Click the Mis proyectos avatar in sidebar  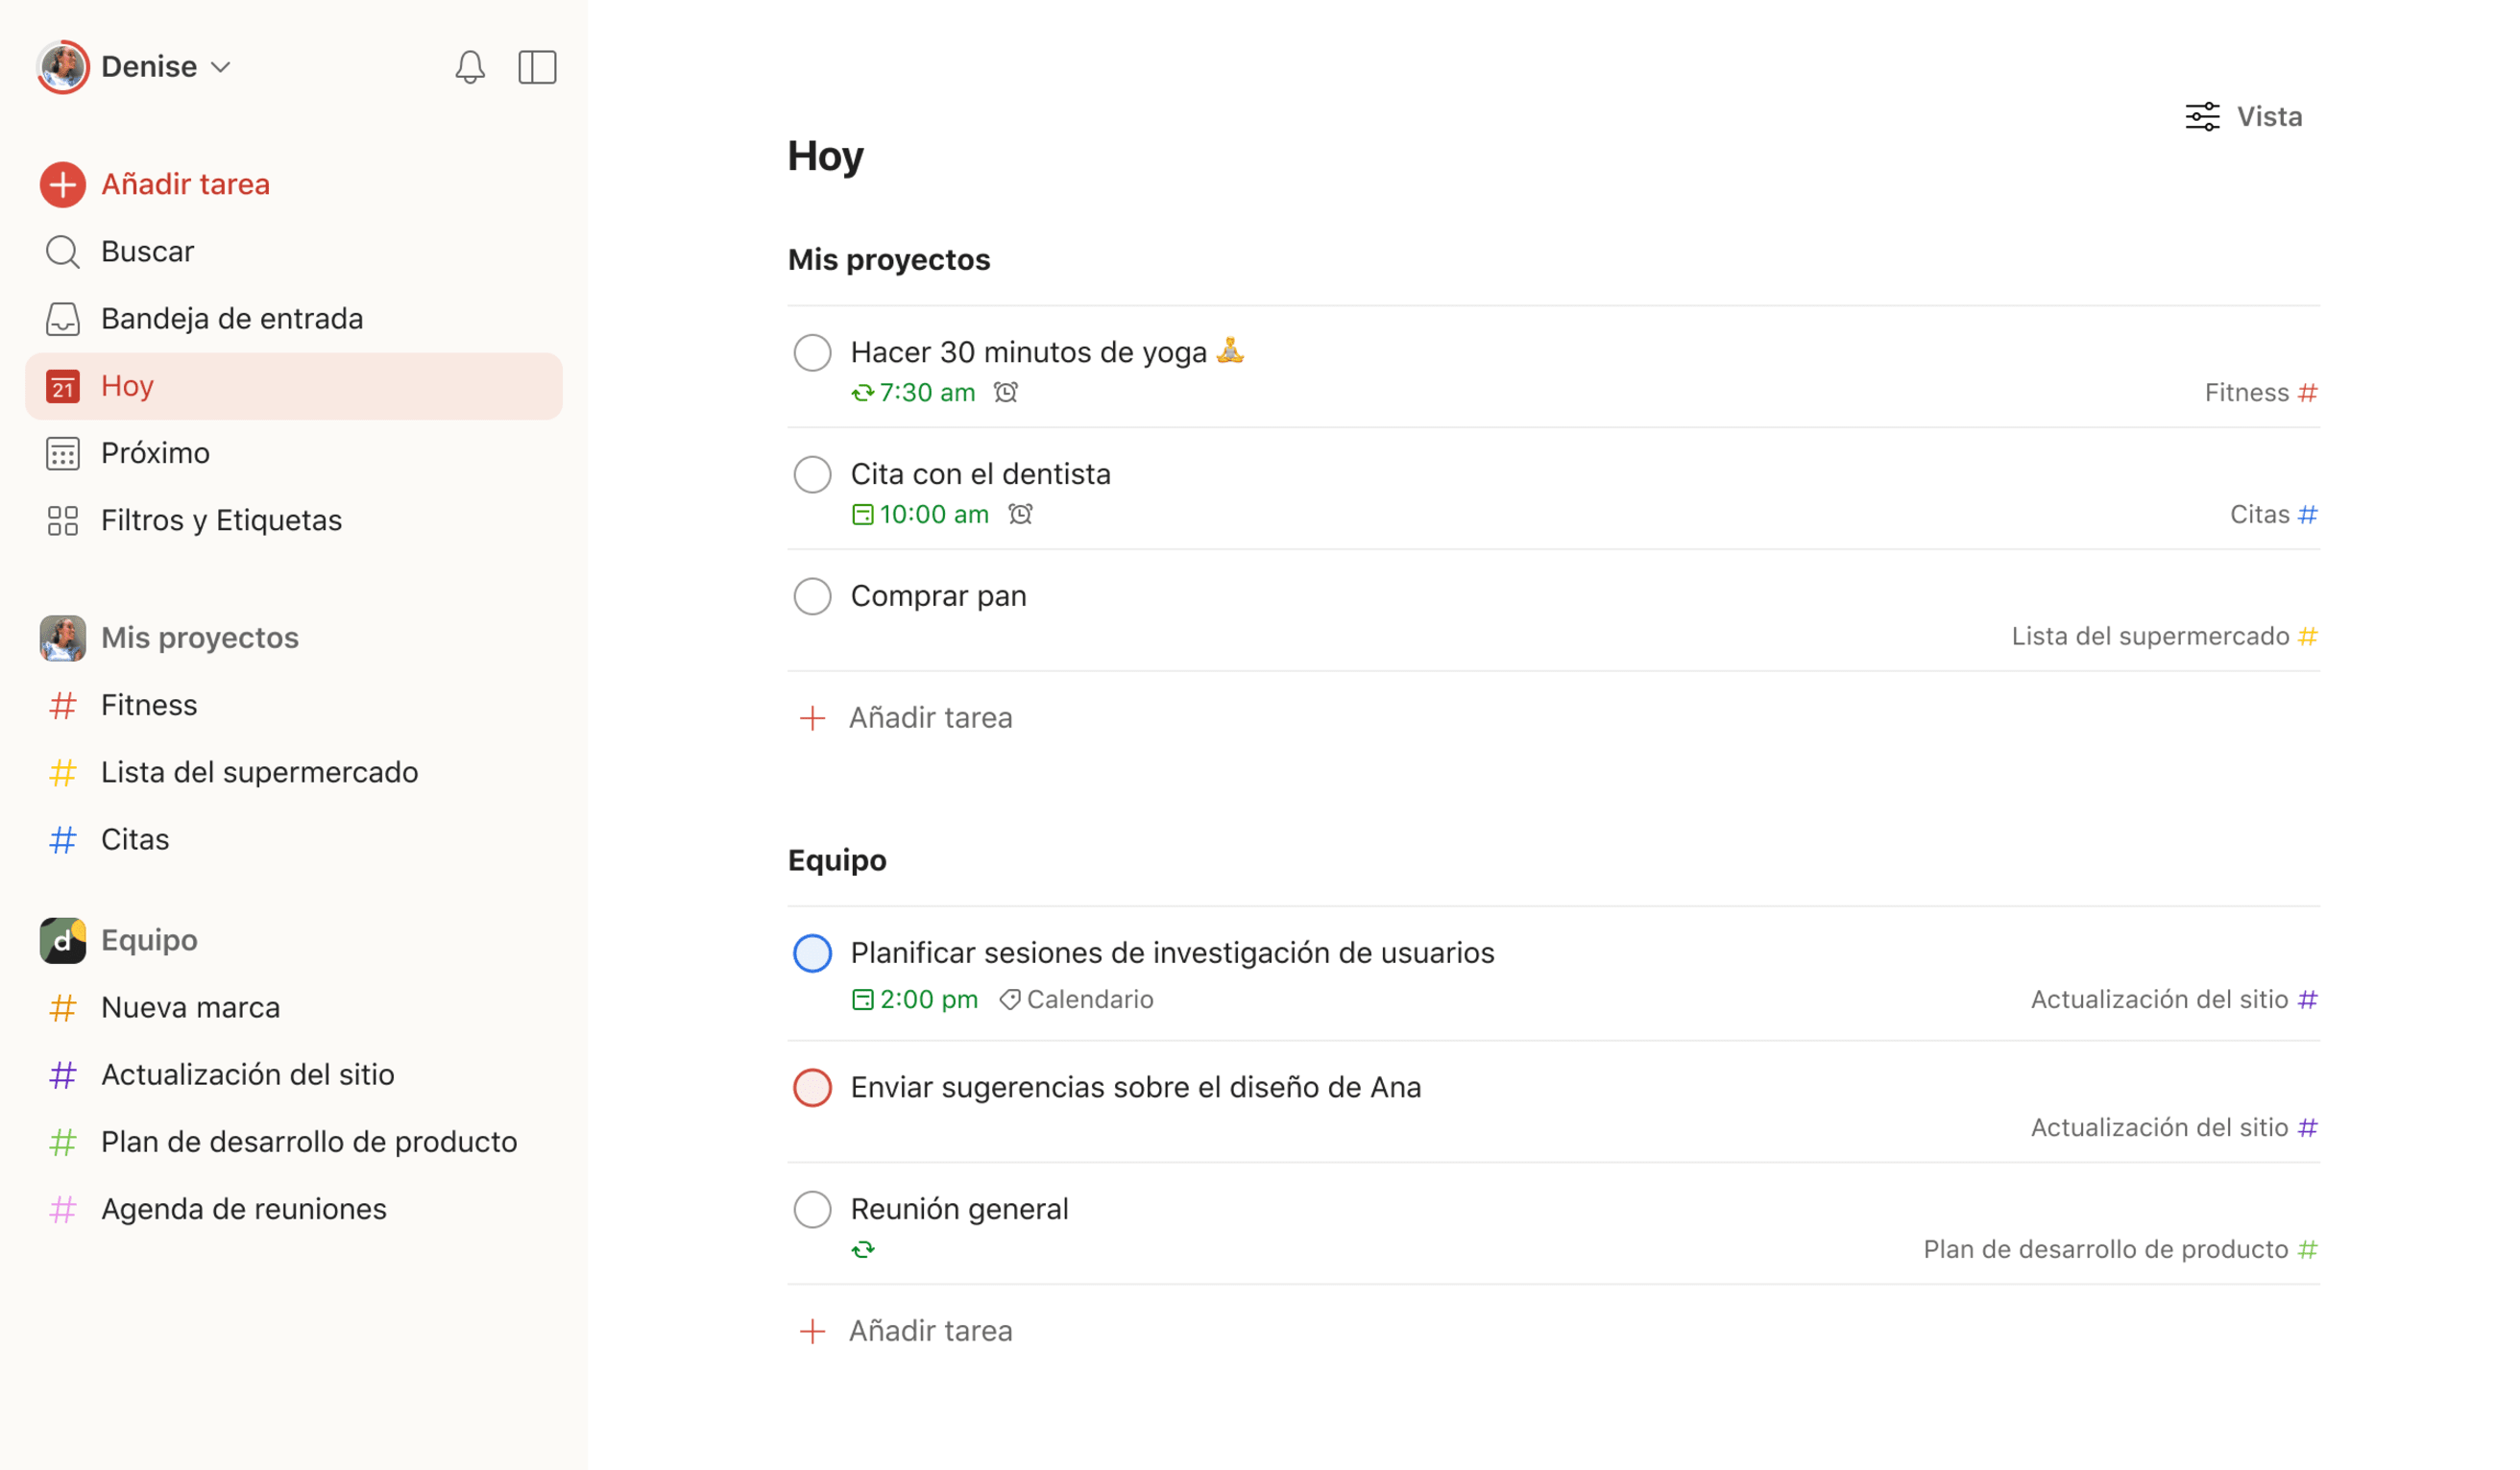coord(62,637)
